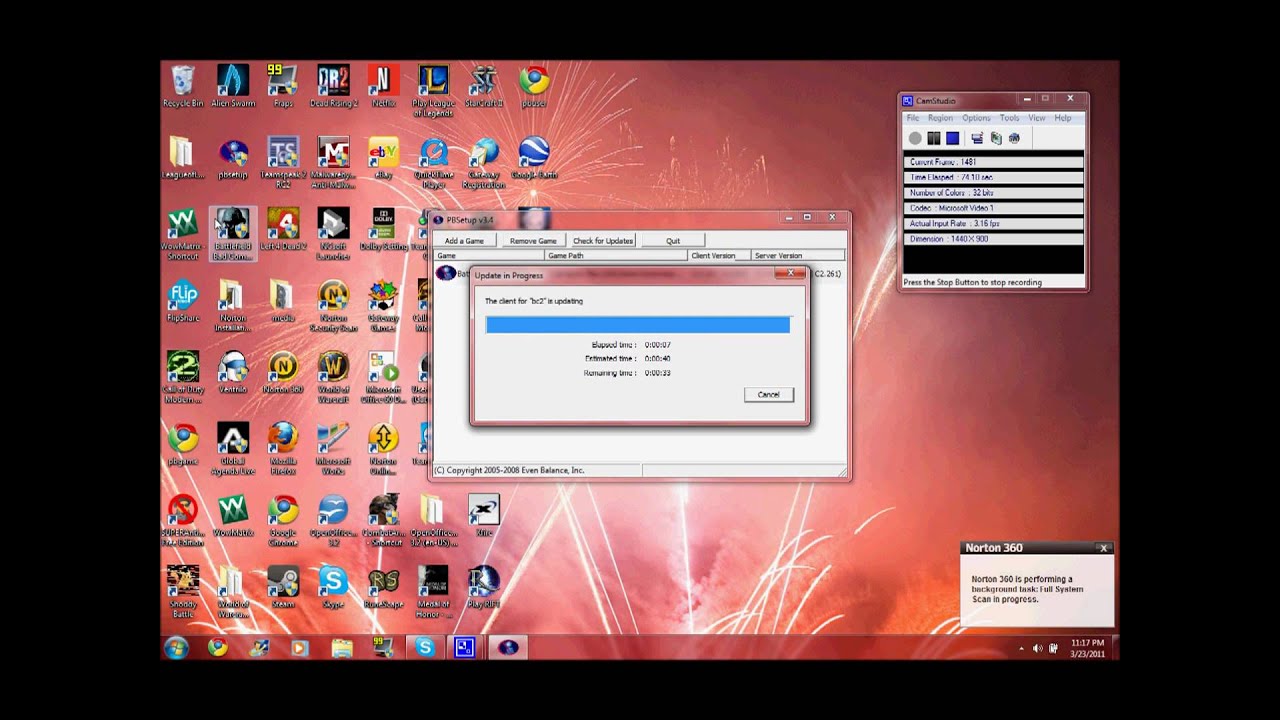Click the Skype icon in the taskbar

(424, 647)
